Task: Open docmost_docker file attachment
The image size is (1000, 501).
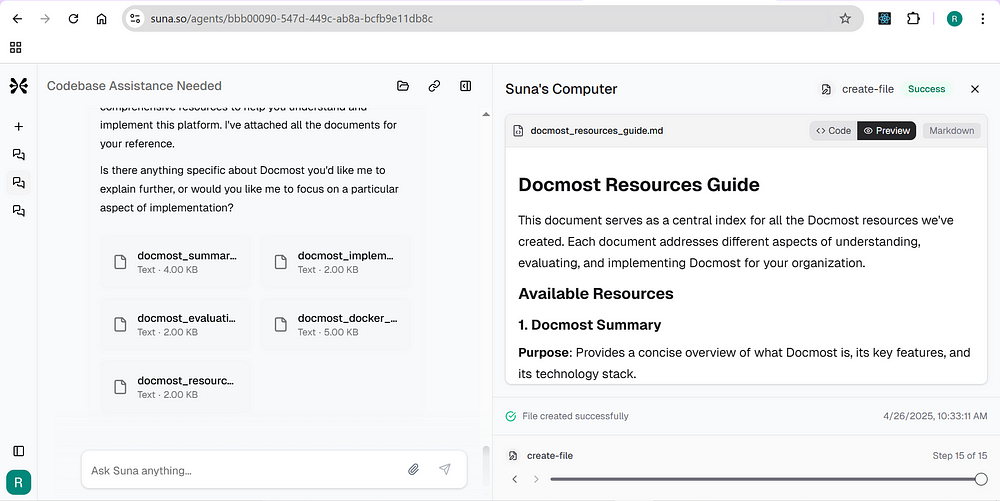Action: [336, 324]
